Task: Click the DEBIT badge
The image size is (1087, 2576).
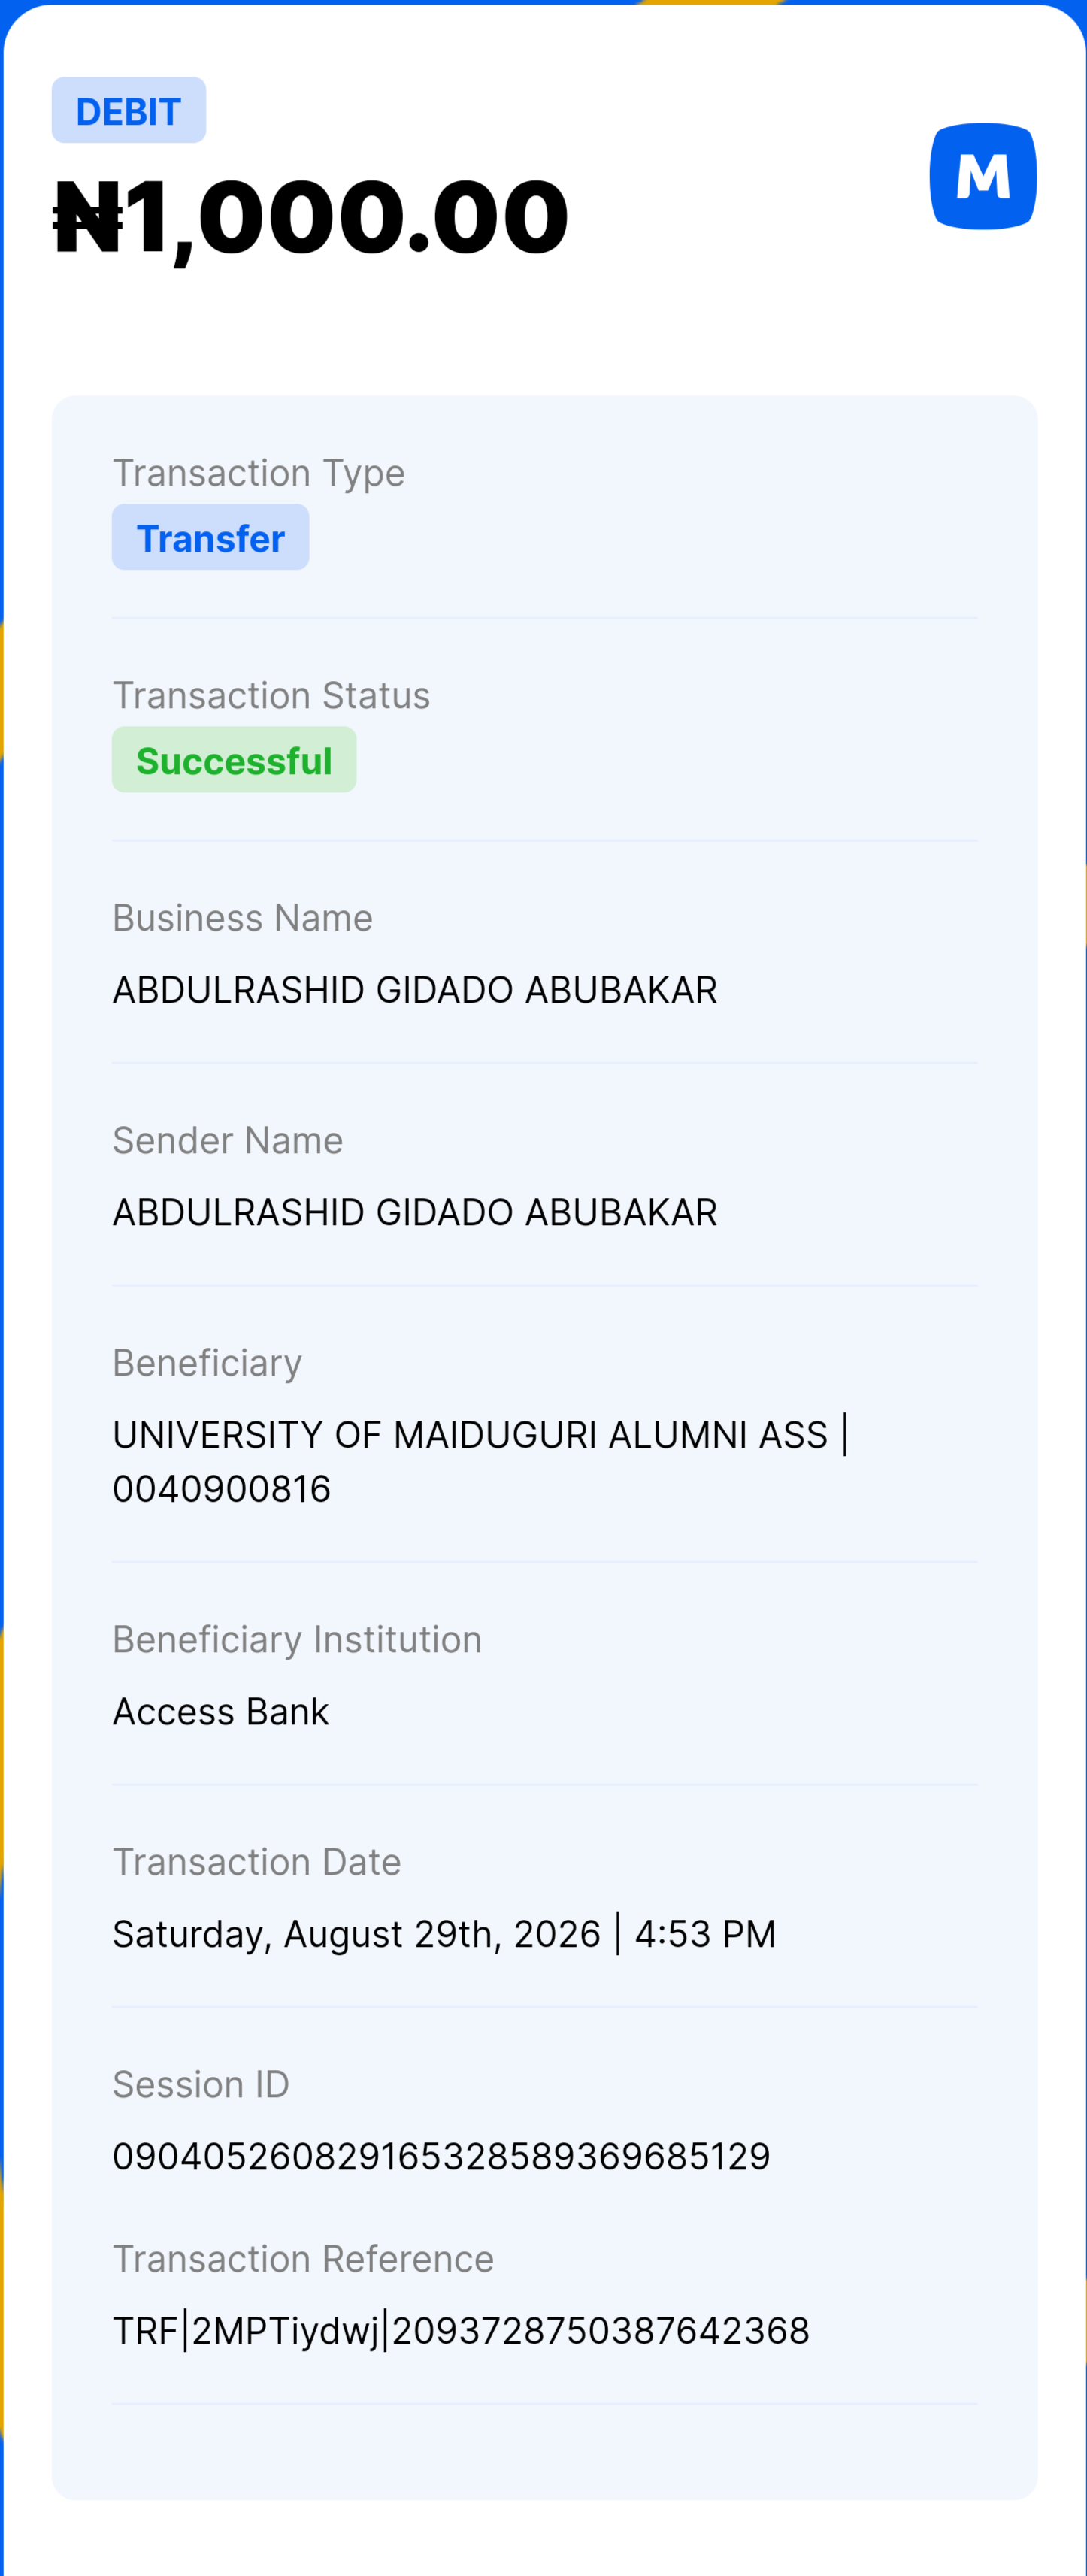Action: pyautogui.click(x=129, y=110)
